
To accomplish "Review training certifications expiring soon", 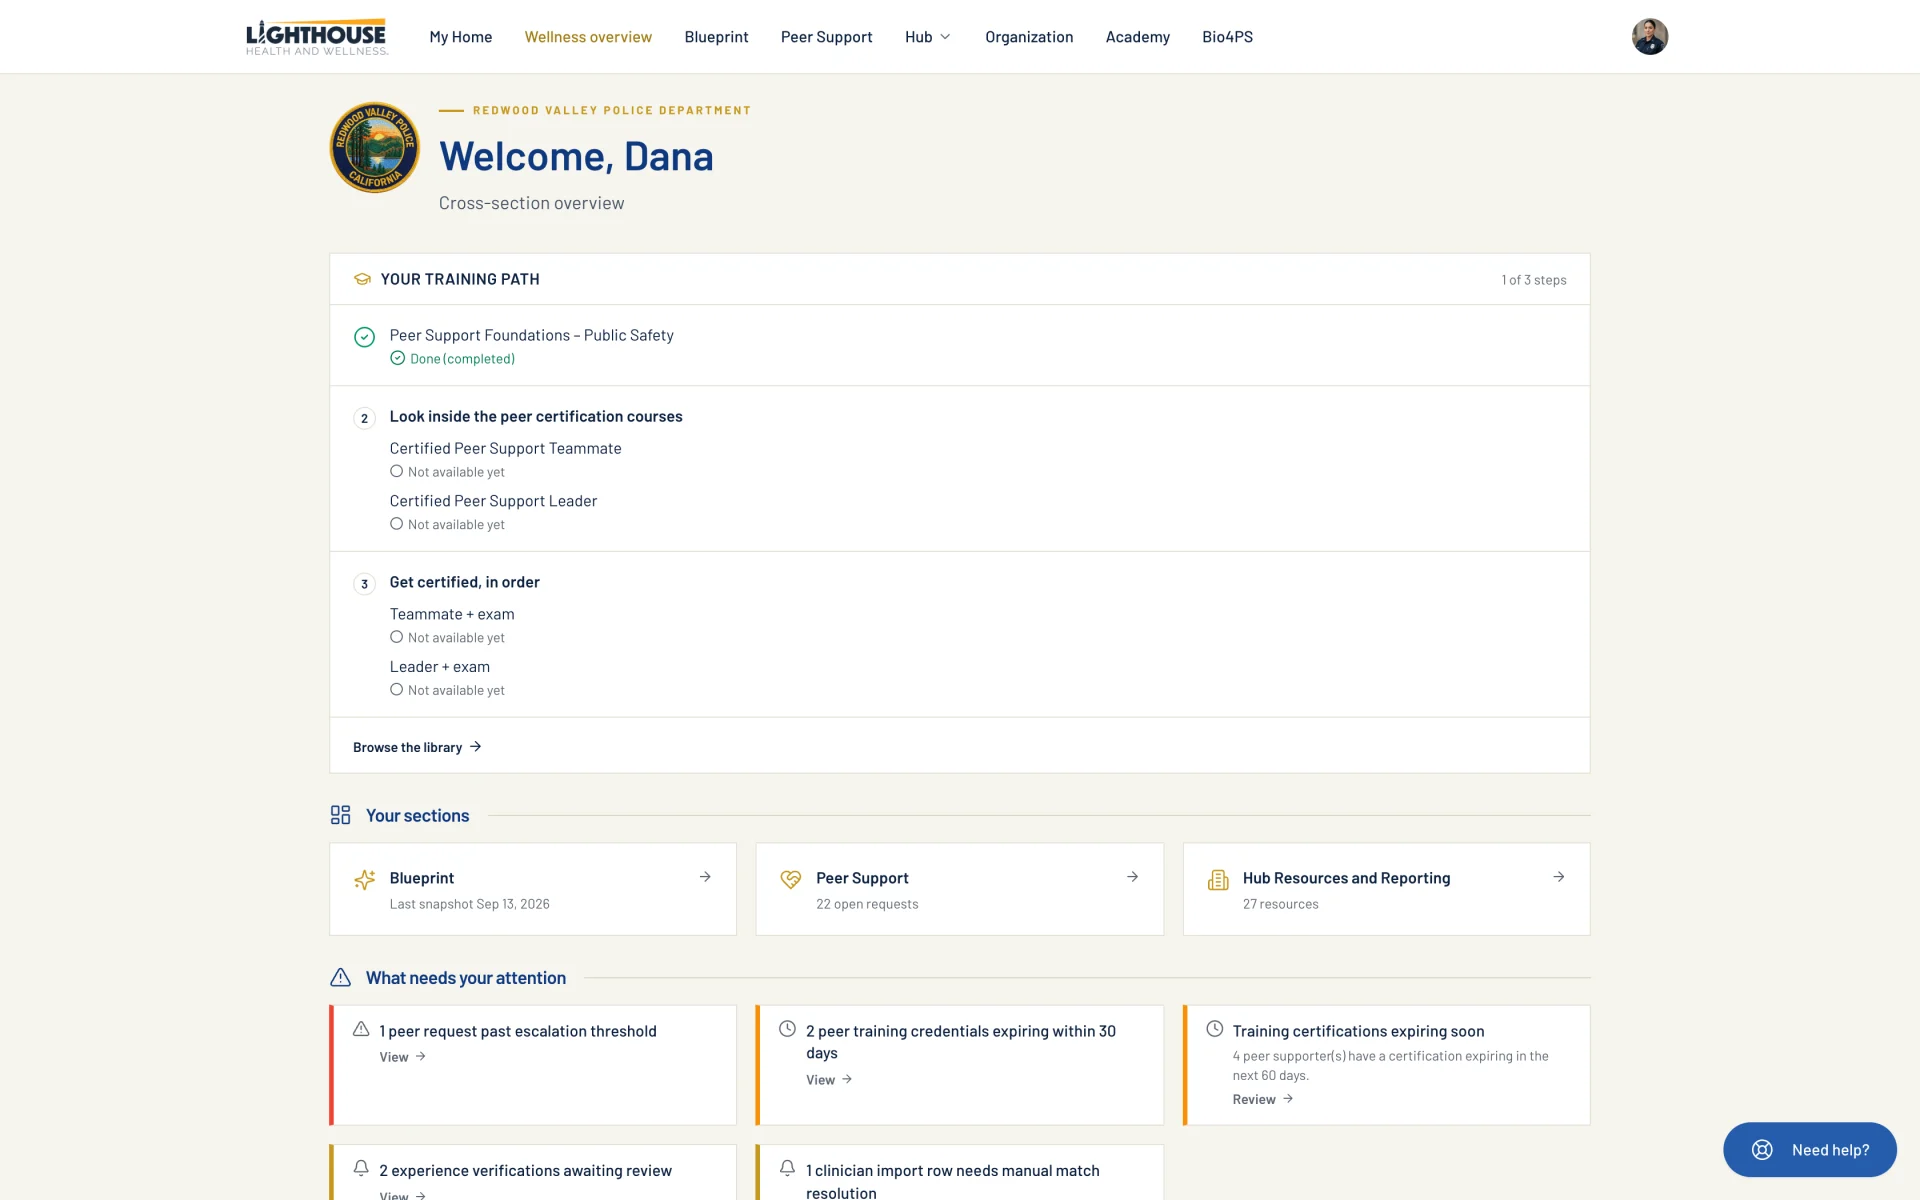I will coord(1263,1099).
